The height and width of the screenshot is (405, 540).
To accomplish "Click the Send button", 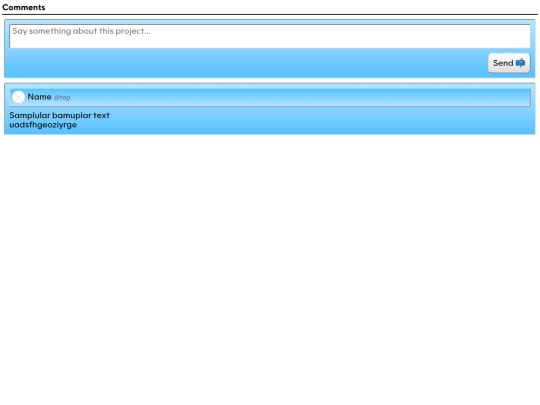I will [509, 63].
